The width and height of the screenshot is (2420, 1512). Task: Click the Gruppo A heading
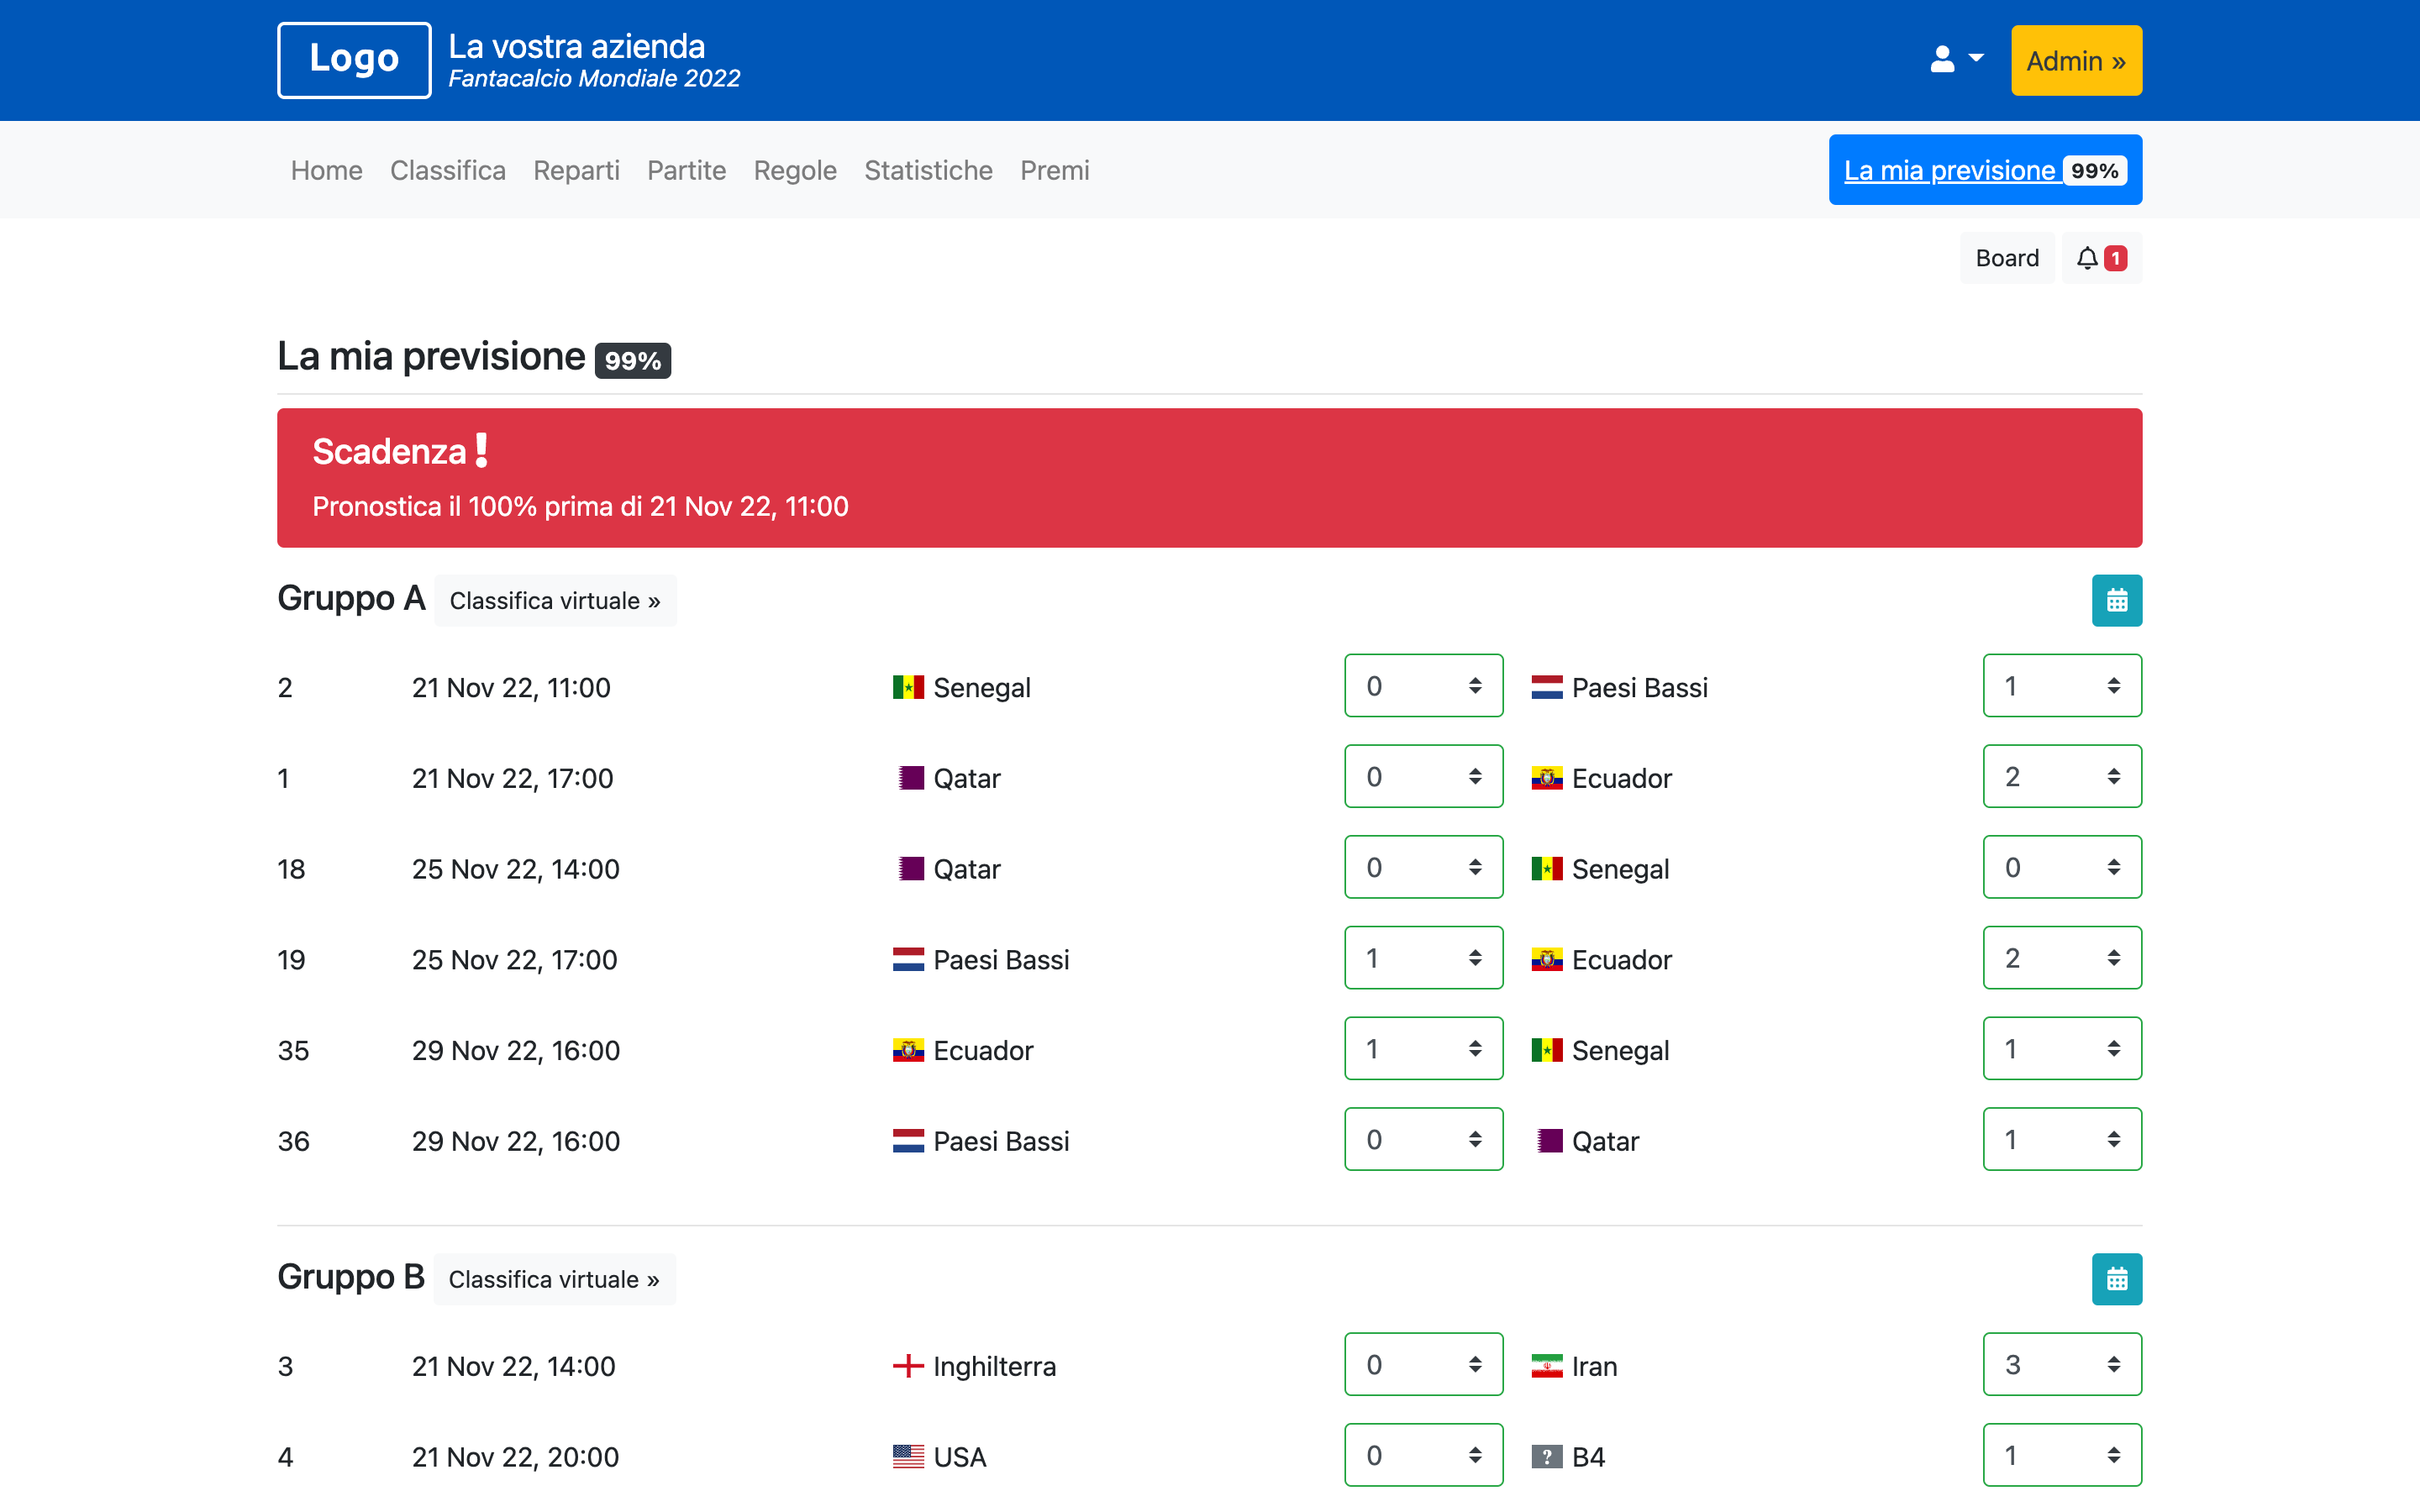pyautogui.click(x=351, y=598)
